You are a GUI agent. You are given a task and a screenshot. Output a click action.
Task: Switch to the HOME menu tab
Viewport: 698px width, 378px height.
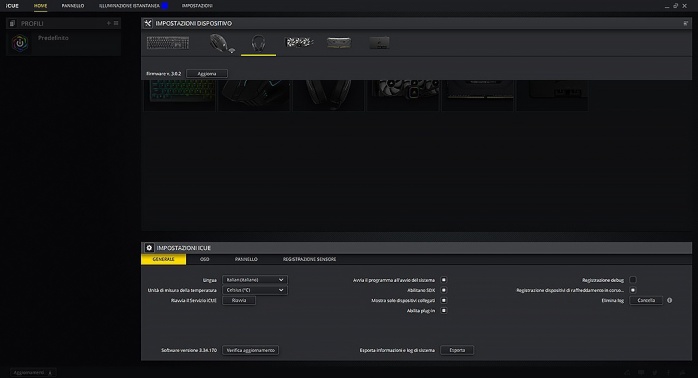(41, 6)
